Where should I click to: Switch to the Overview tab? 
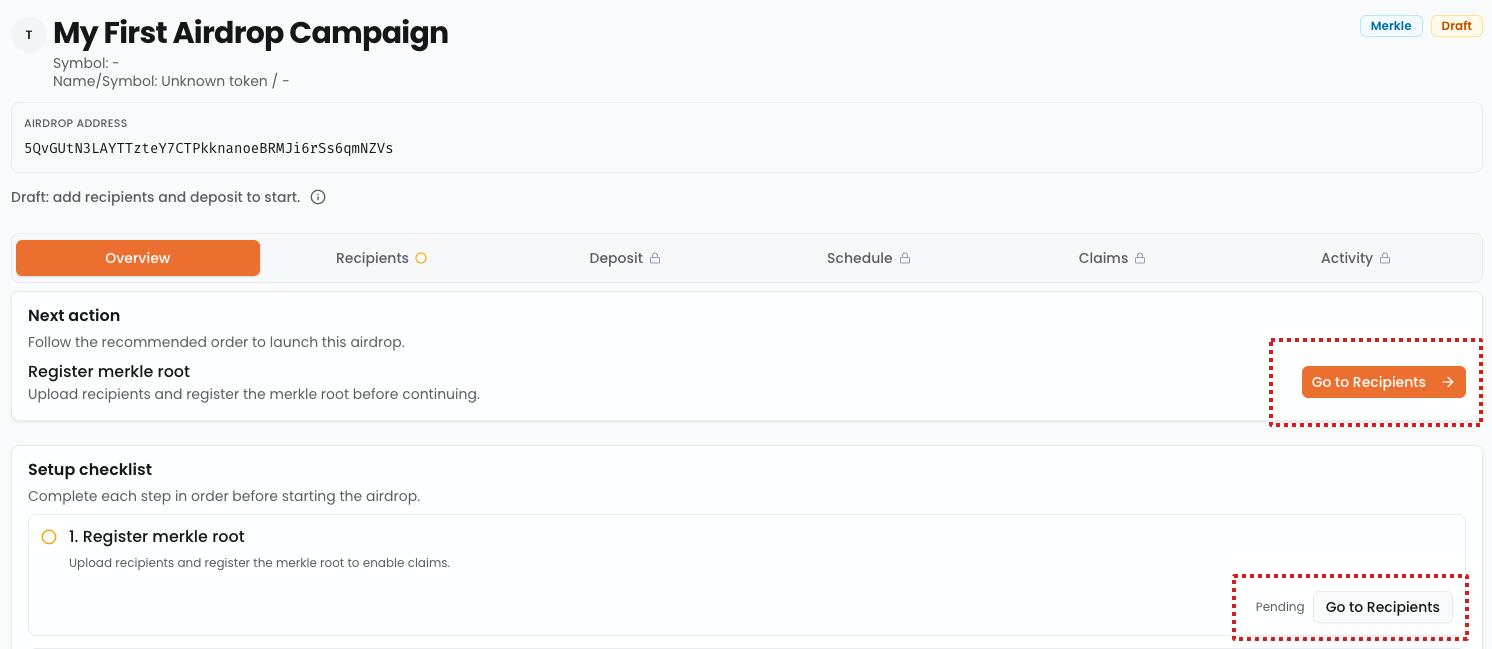click(138, 258)
